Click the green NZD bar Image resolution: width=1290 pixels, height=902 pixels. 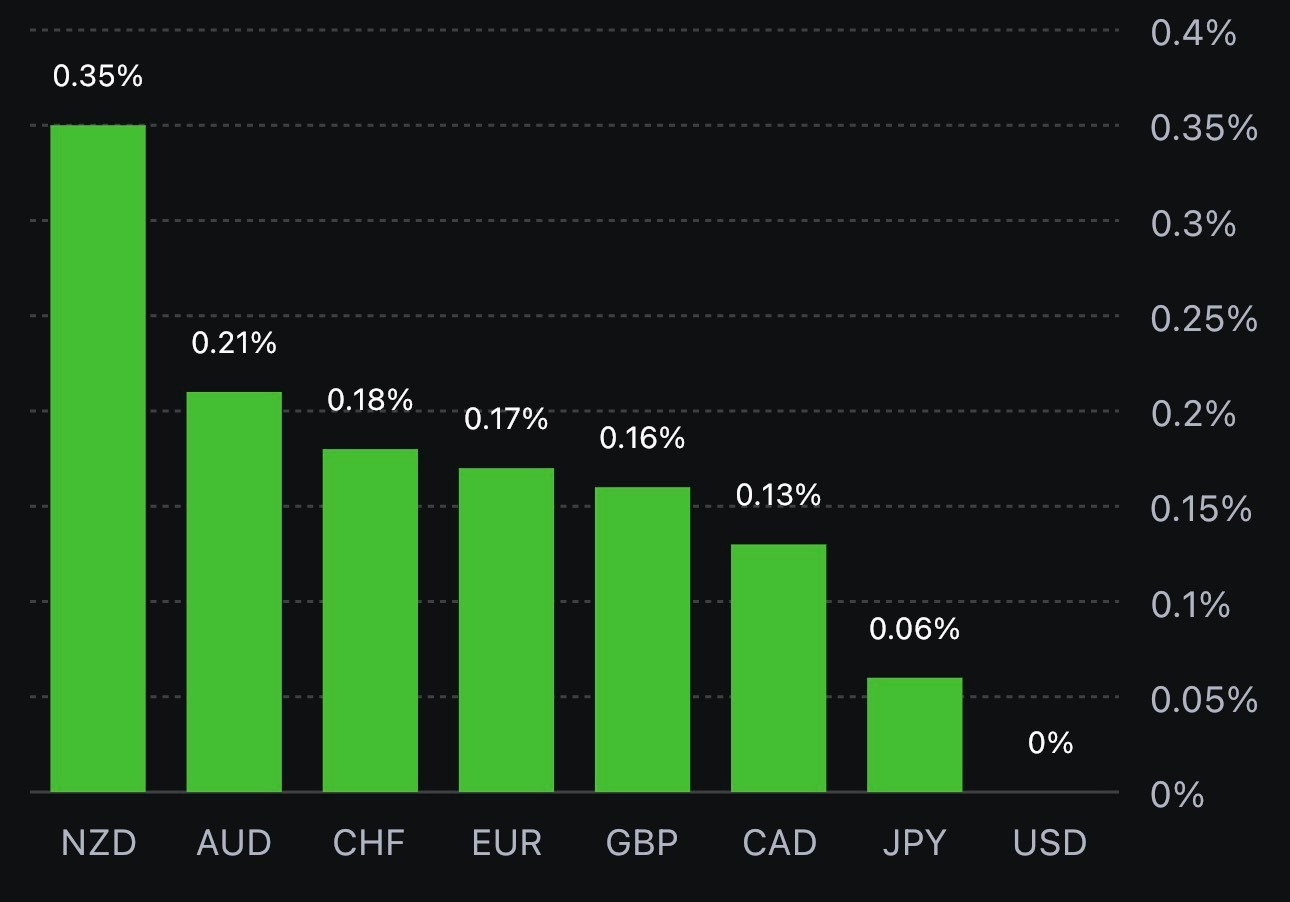98,458
